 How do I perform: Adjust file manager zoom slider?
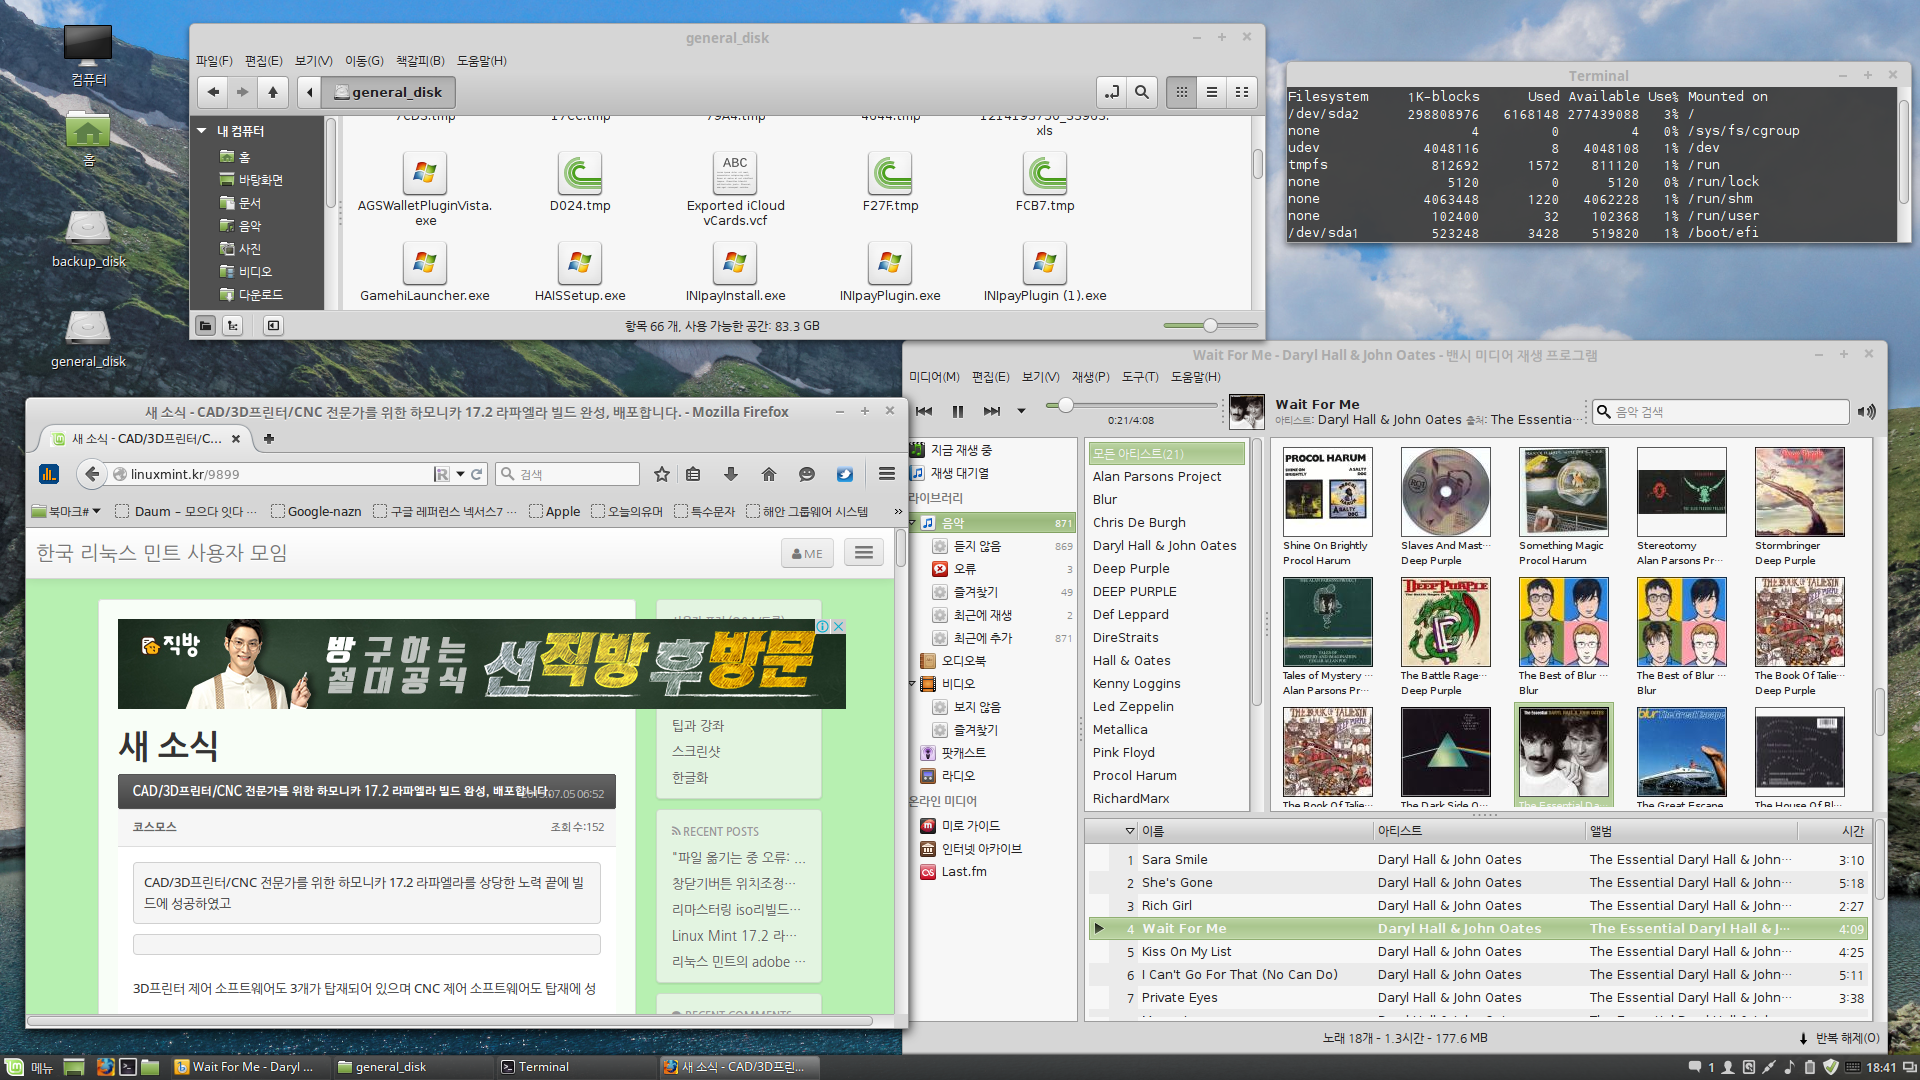coord(1210,326)
